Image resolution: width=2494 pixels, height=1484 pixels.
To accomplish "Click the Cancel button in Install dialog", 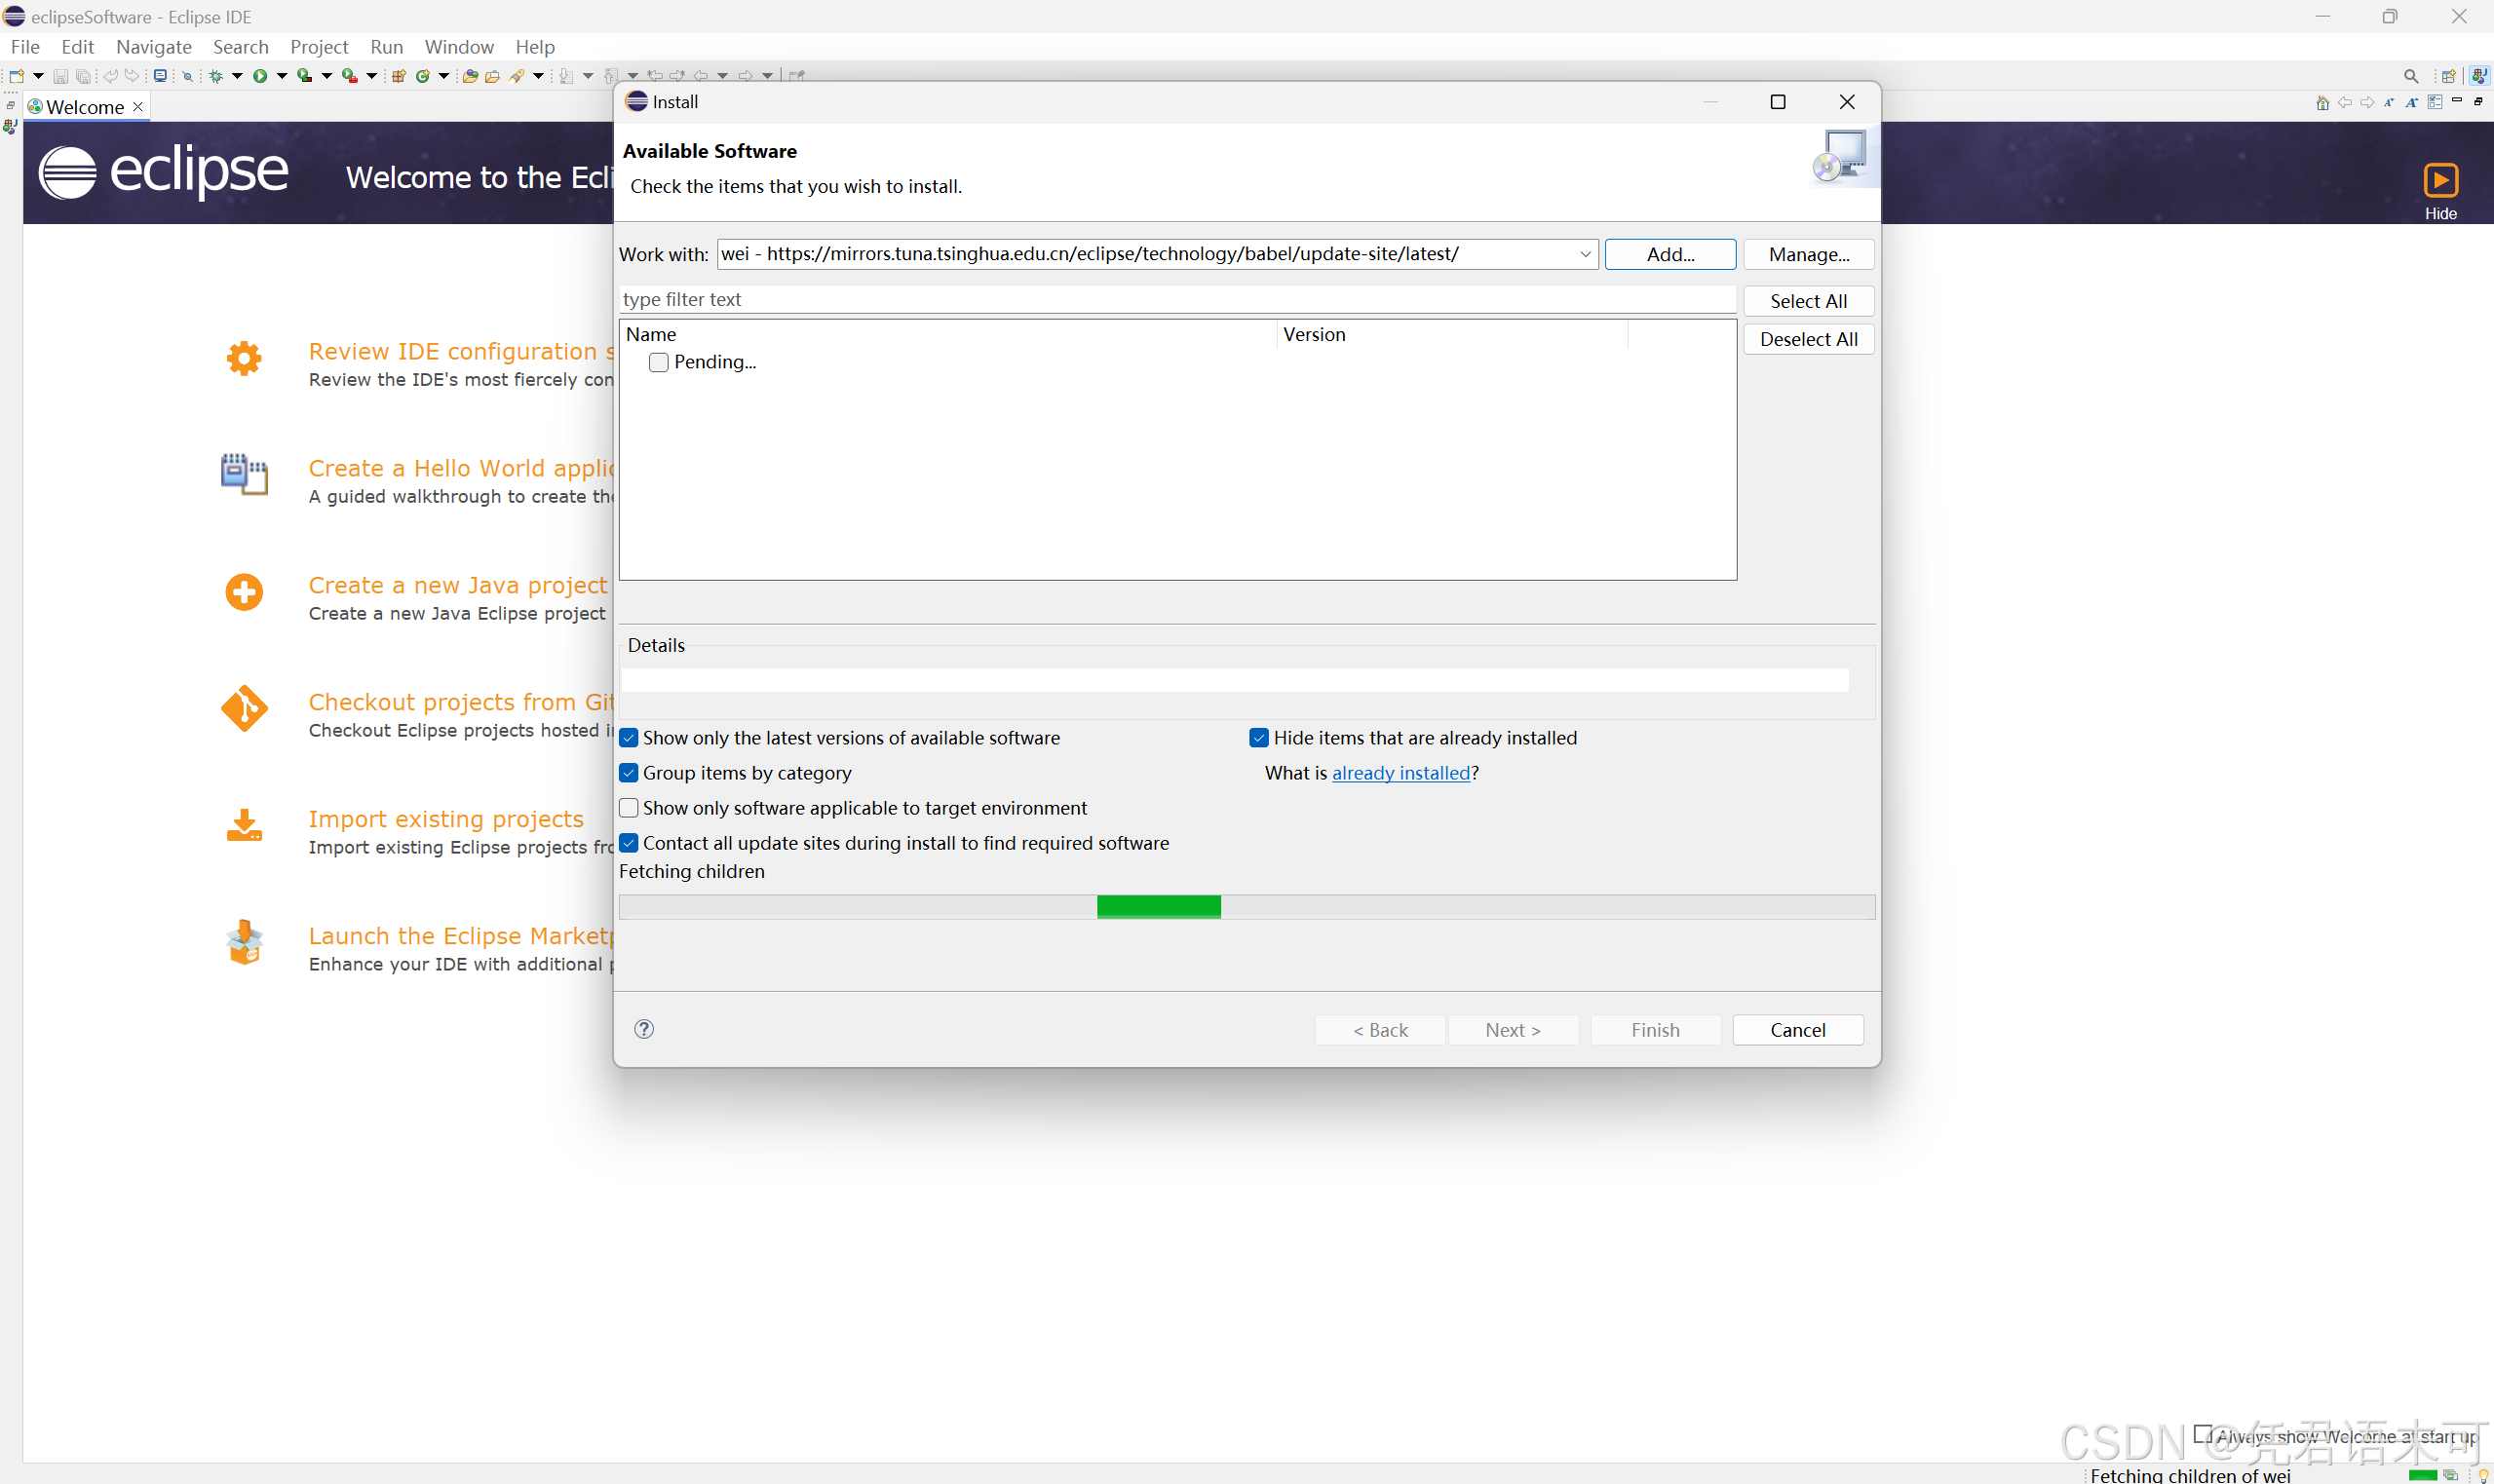I will (1798, 1030).
